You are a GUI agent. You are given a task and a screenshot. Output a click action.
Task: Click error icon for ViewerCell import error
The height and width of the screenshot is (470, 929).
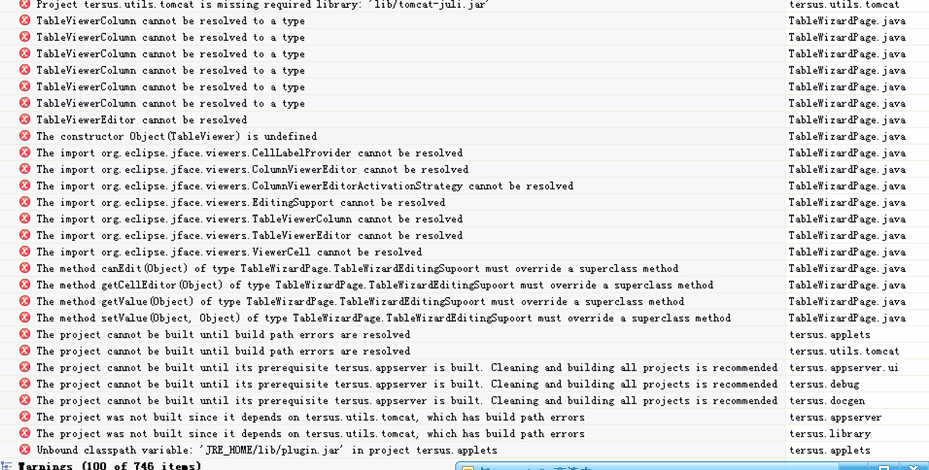[25, 252]
